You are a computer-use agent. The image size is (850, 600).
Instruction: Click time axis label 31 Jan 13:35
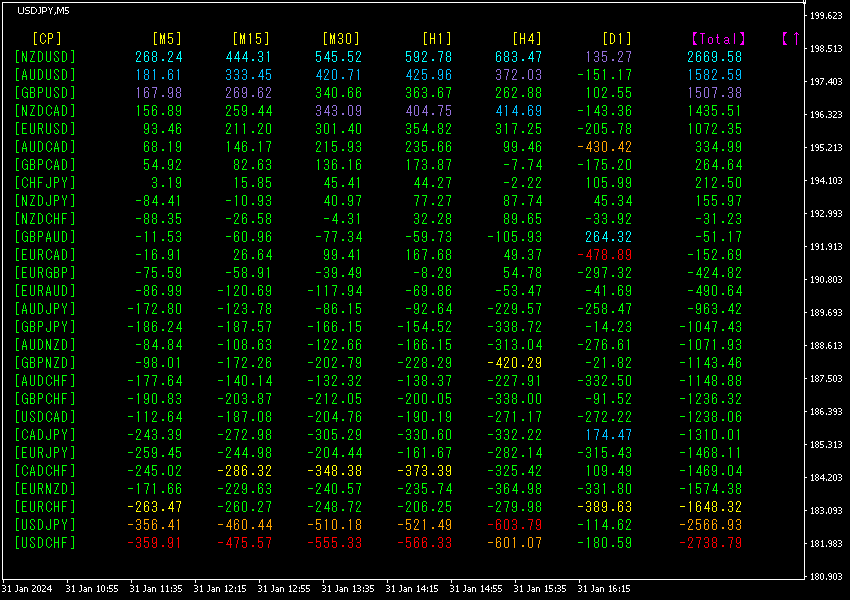[x=347, y=589]
